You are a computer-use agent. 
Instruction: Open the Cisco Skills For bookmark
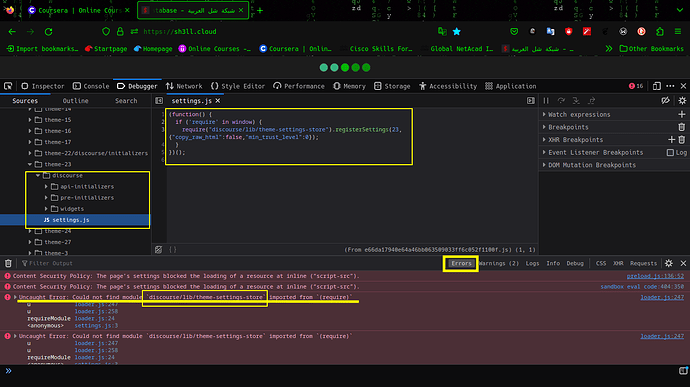pyautogui.click(x=376, y=48)
